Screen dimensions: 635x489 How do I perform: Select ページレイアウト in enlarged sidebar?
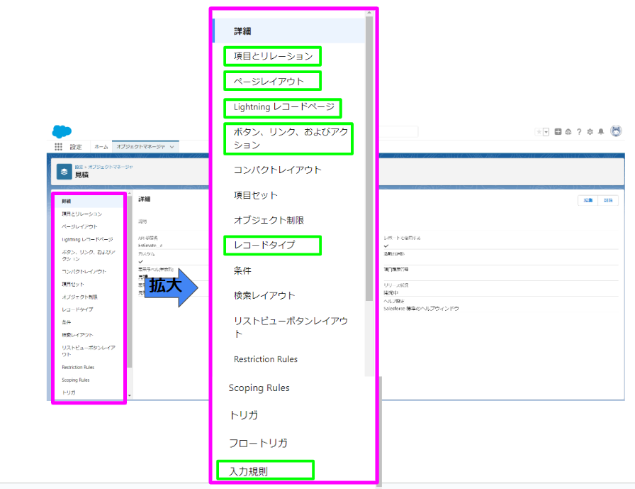pos(270,80)
